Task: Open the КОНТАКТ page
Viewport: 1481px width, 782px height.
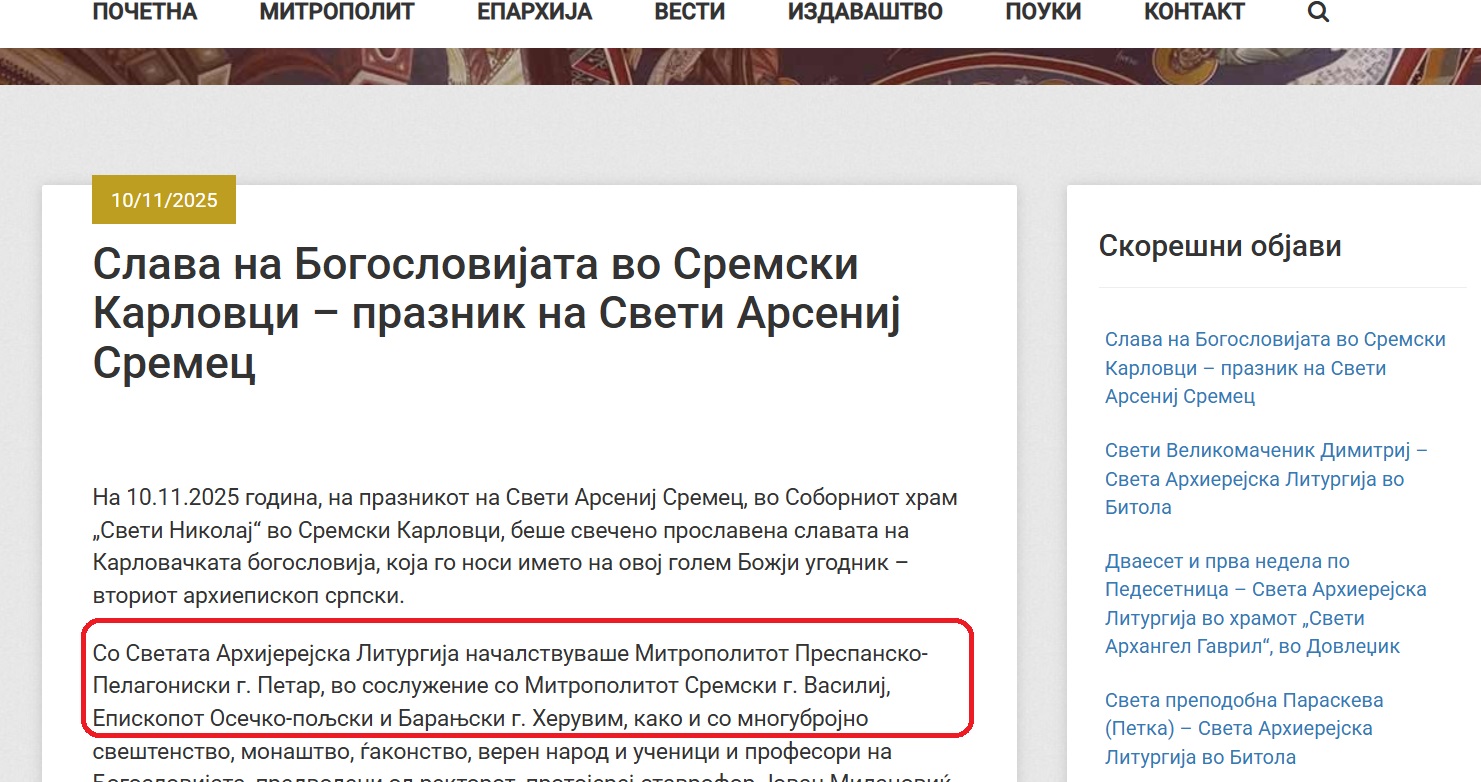Action: (1194, 13)
